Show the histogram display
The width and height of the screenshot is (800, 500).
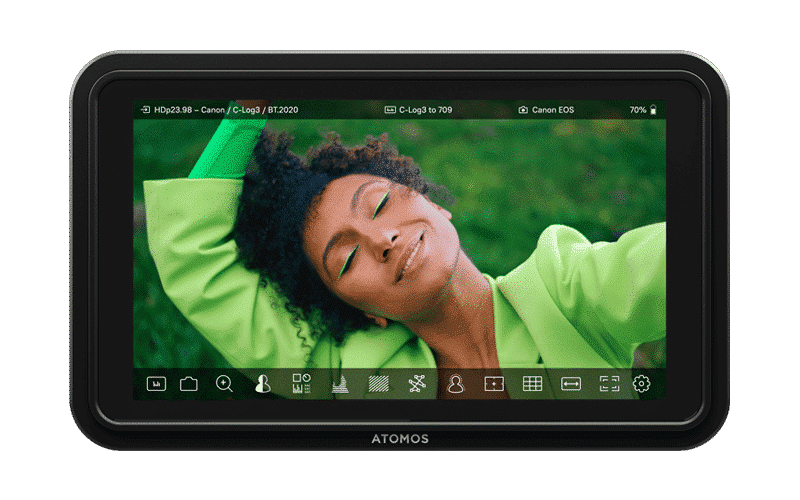tap(340, 383)
